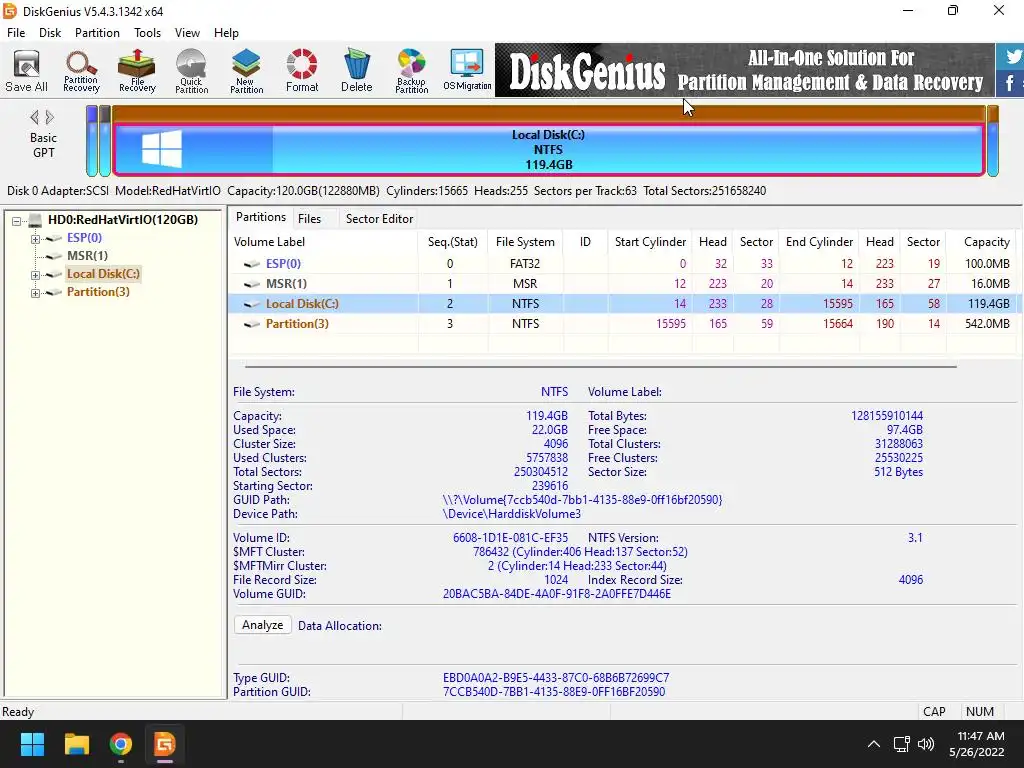
Task: Expand the Partition(3) tree node
Action: [35, 293]
